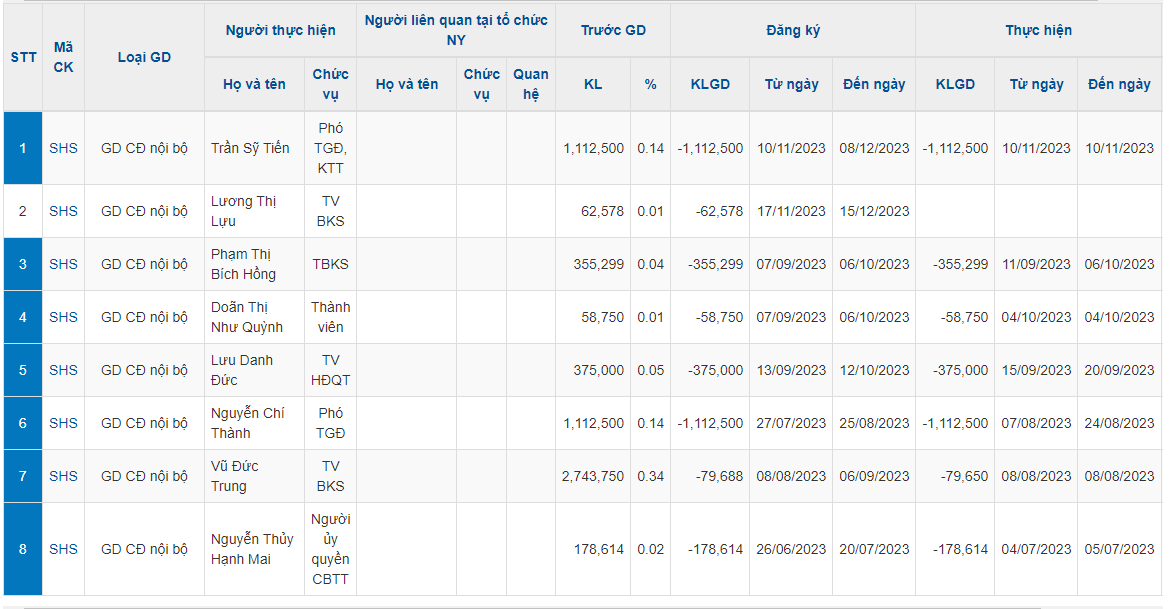Click the SHS ticker link in row 2
The height and width of the screenshot is (609, 1169).
pyautogui.click(x=63, y=211)
